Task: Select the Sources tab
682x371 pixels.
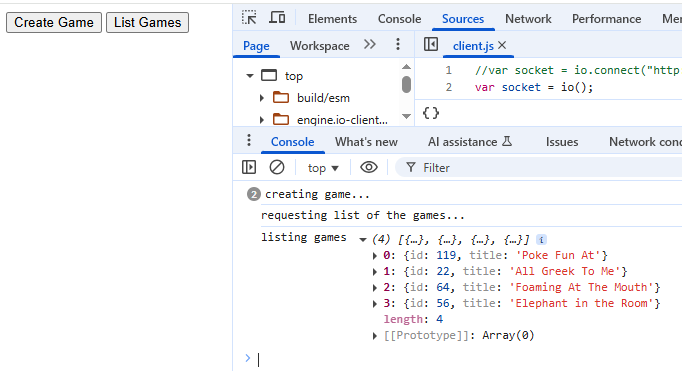Action: (x=463, y=19)
